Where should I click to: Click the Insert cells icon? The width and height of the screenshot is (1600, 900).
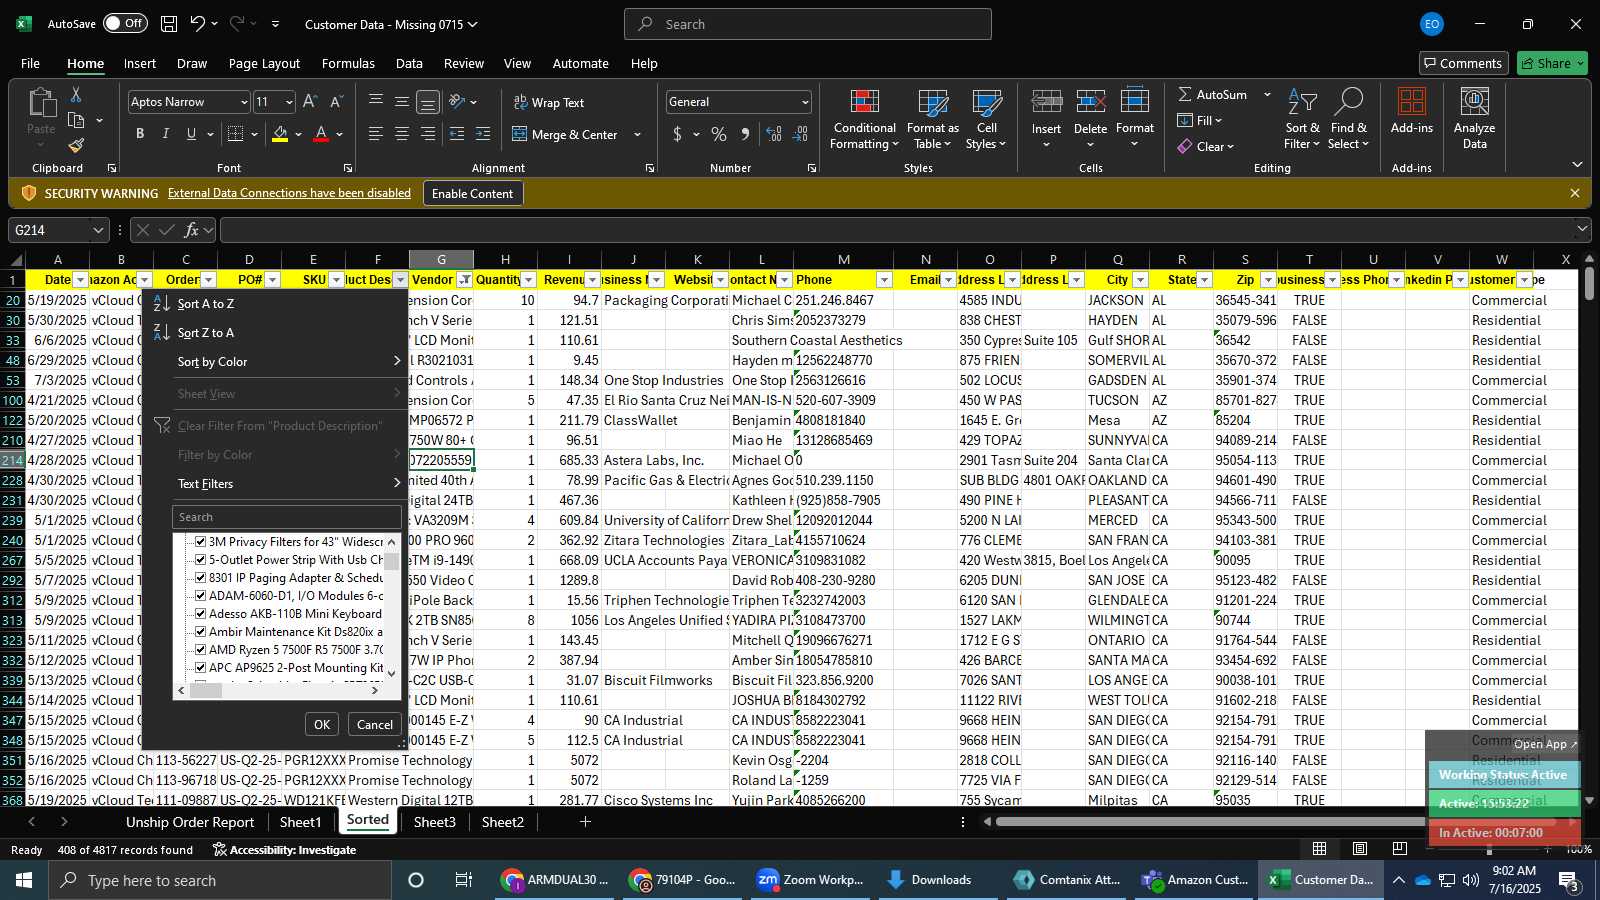[1046, 102]
